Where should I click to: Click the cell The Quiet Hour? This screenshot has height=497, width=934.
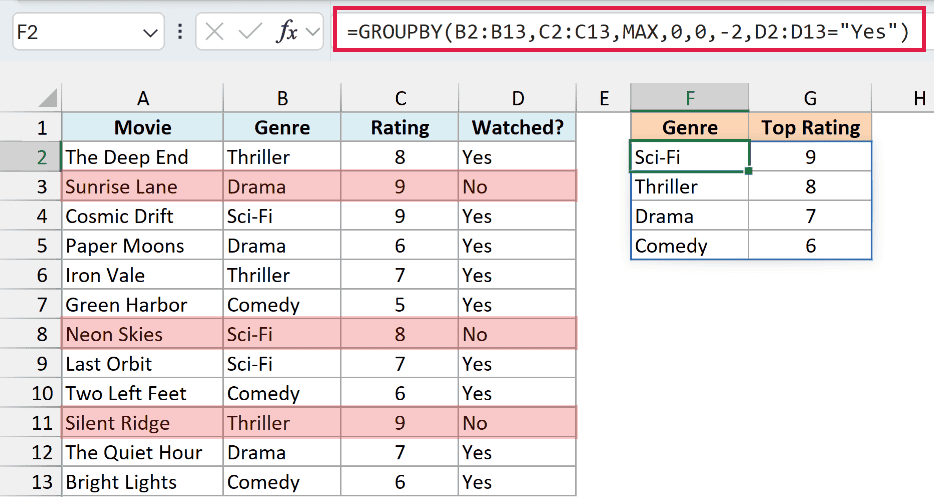tap(142, 452)
